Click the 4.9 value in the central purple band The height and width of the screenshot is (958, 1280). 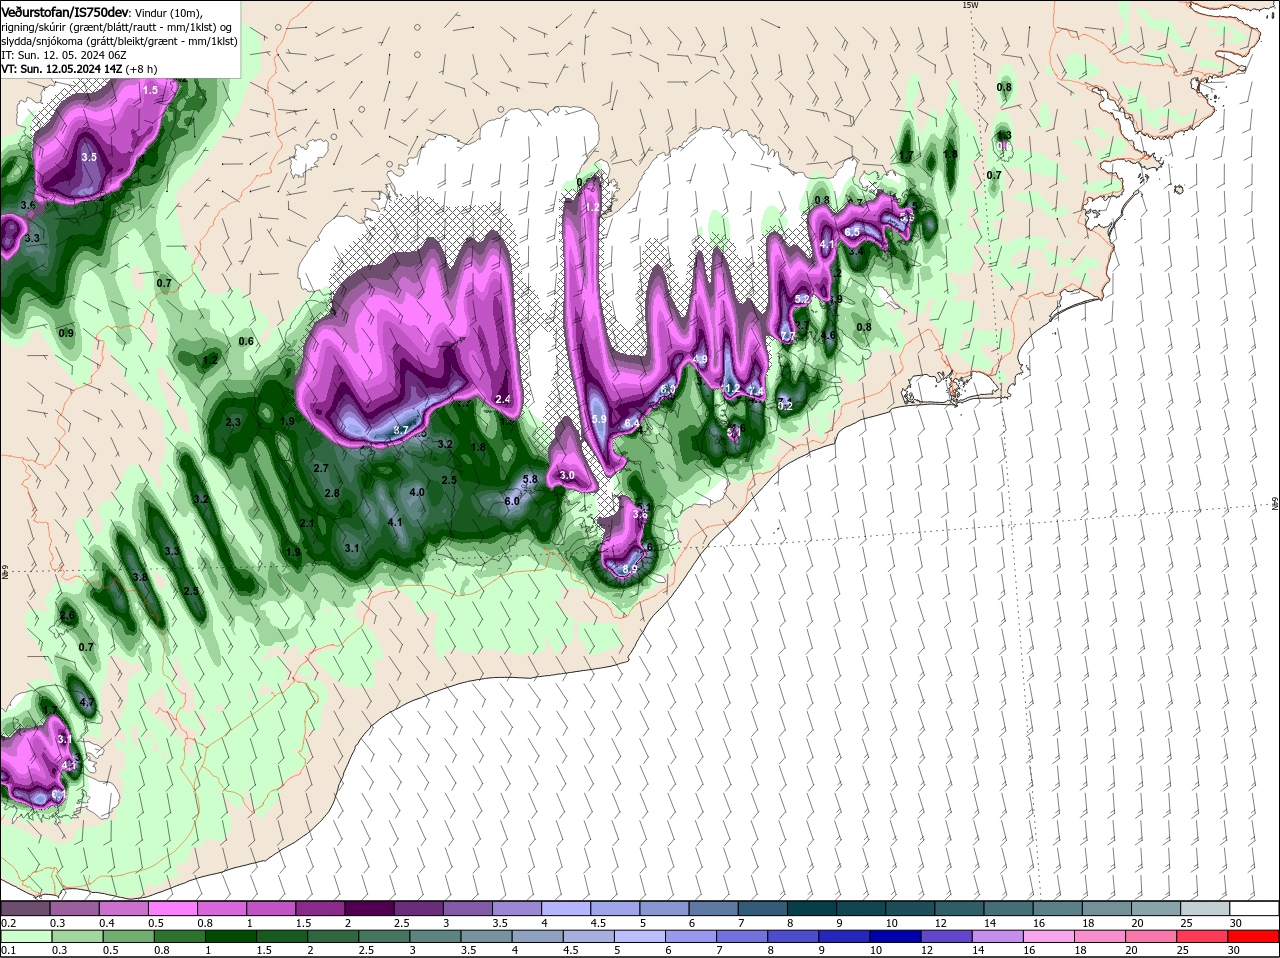700,359
